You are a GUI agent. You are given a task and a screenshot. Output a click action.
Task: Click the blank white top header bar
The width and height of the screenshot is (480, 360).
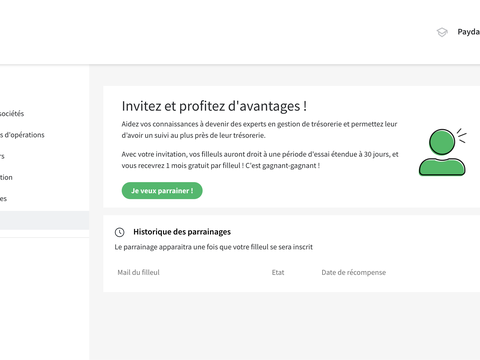tap(217, 32)
